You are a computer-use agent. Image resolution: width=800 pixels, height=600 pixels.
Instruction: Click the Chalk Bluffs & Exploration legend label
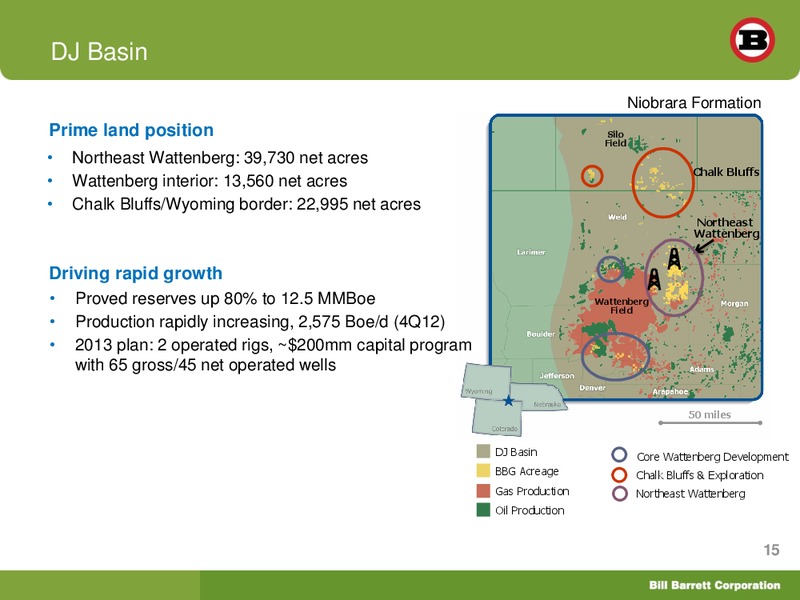tap(699, 475)
